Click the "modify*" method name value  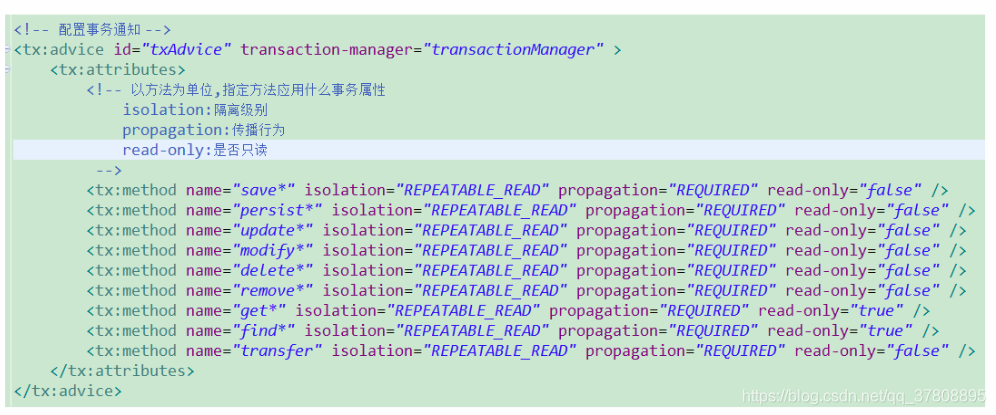[x=273, y=250]
